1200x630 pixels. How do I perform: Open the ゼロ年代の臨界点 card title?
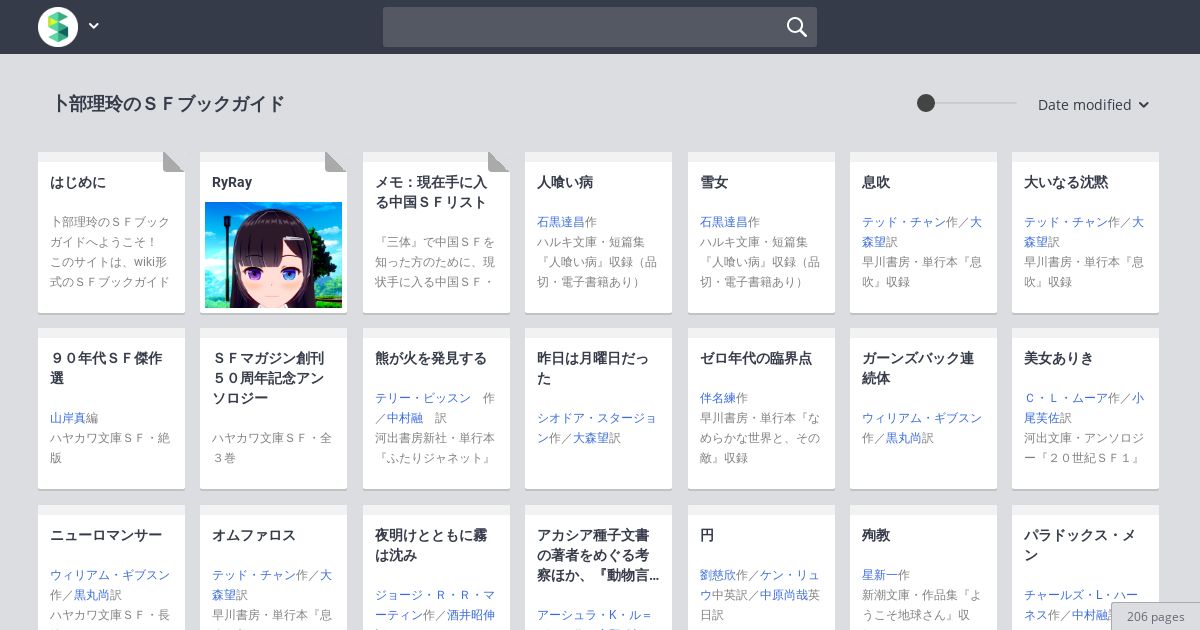pyautogui.click(x=756, y=358)
